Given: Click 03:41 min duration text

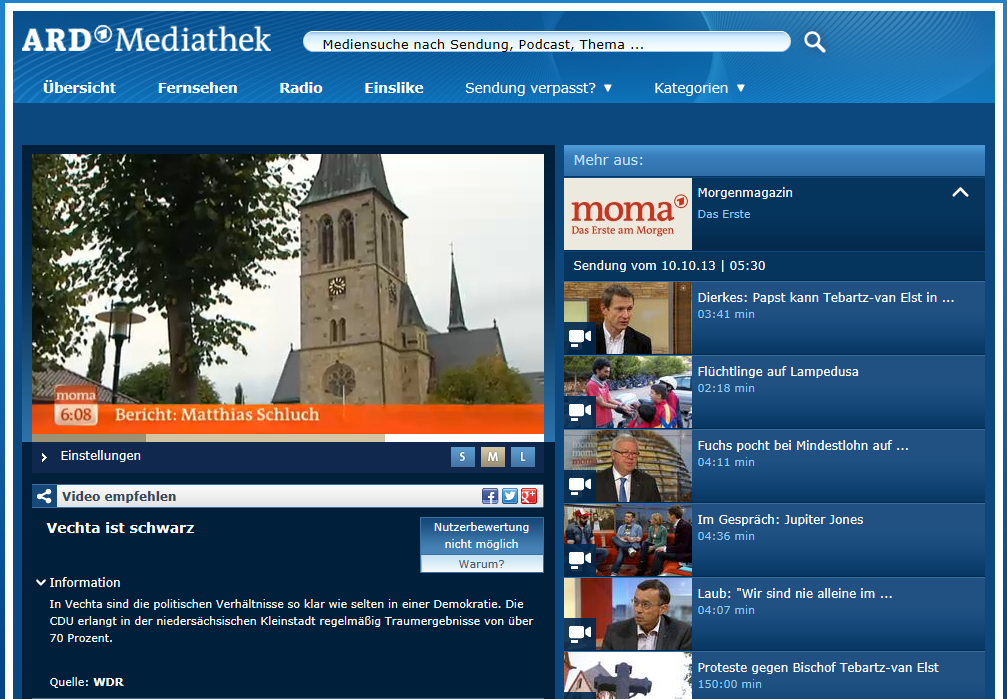Looking at the screenshot, I should pos(726,314).
